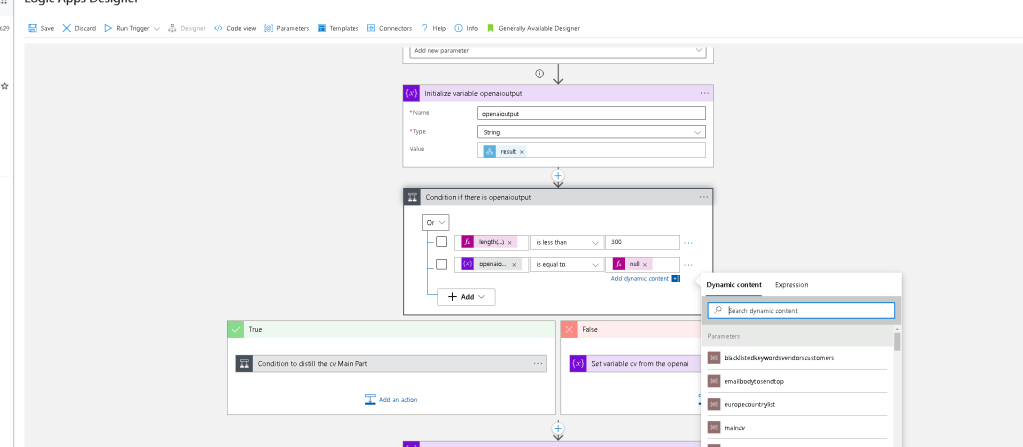Click the Name field containing openaioutput
Screen dimensions: 1023x447
coord(591,114)
